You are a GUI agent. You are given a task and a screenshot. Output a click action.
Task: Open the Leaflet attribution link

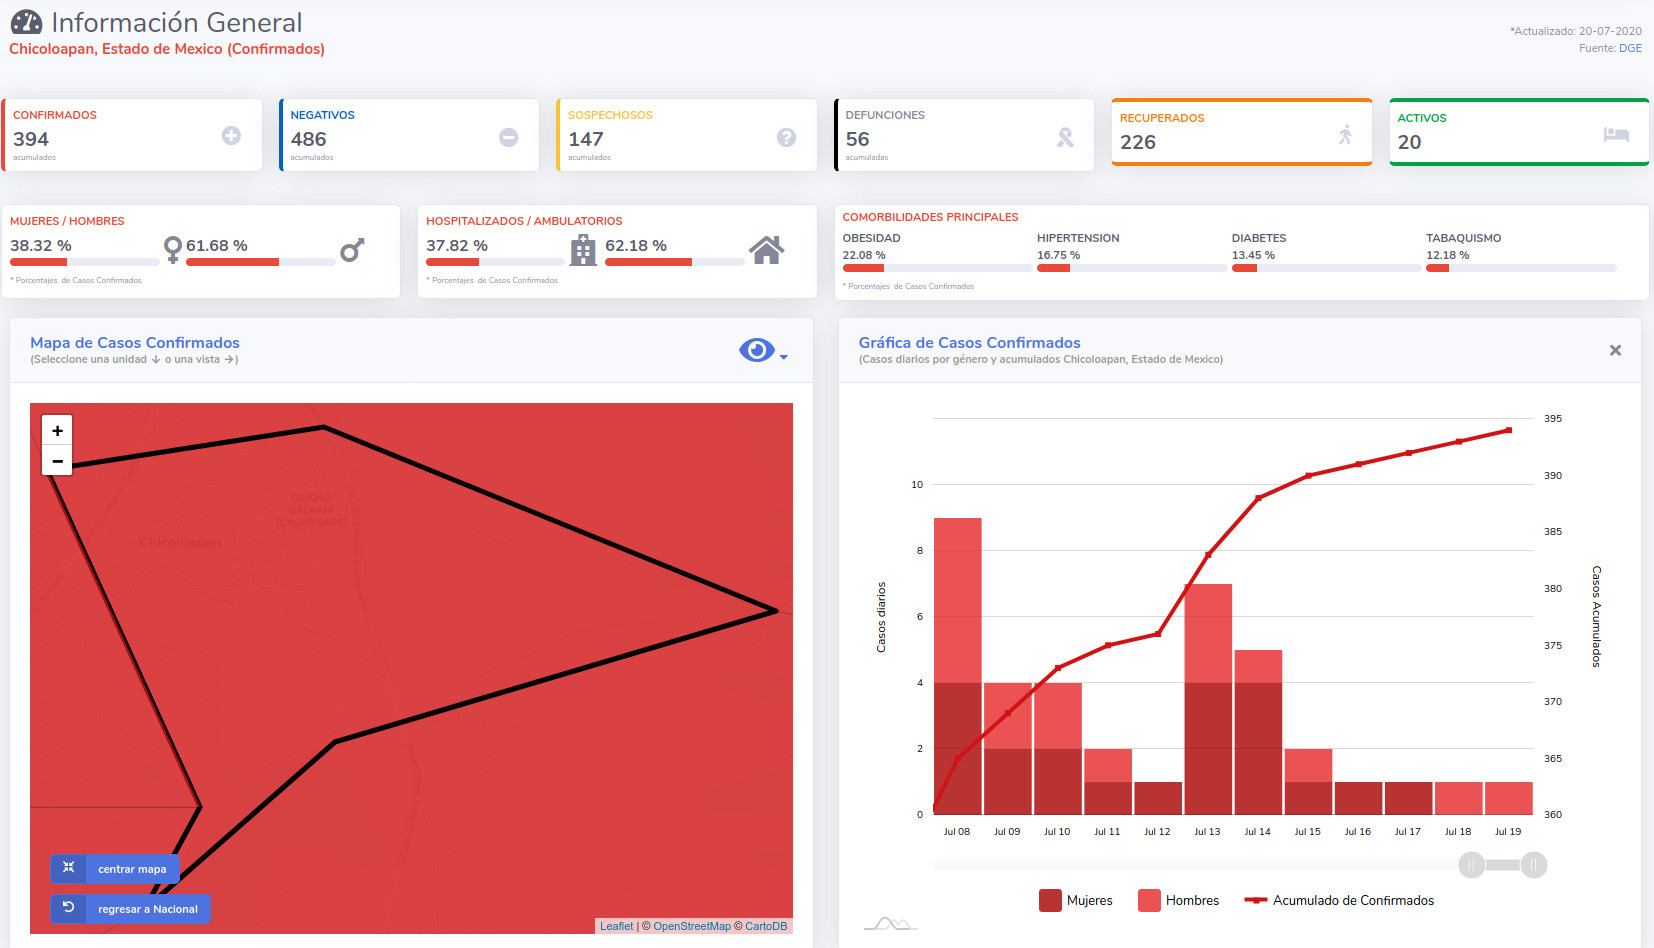[x=616, y=926]
